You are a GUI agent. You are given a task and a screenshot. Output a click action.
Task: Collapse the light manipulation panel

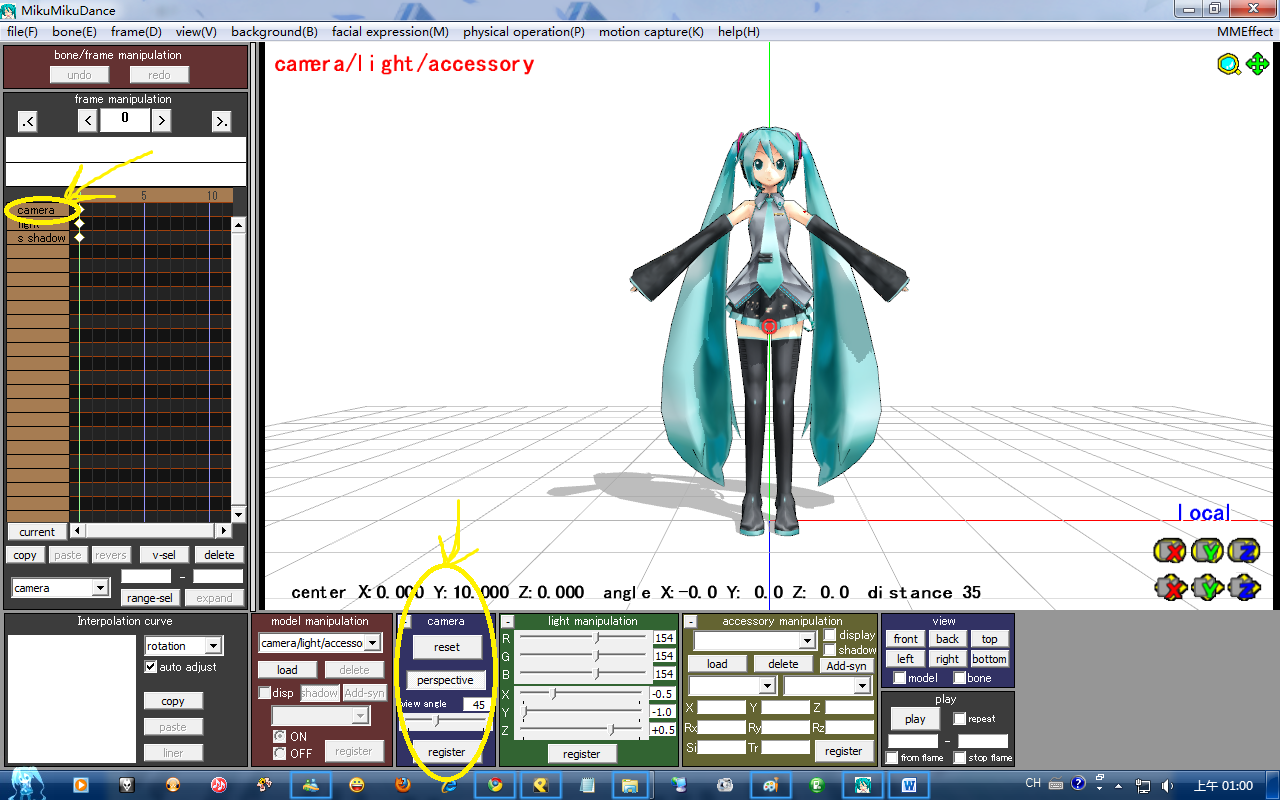507,622
